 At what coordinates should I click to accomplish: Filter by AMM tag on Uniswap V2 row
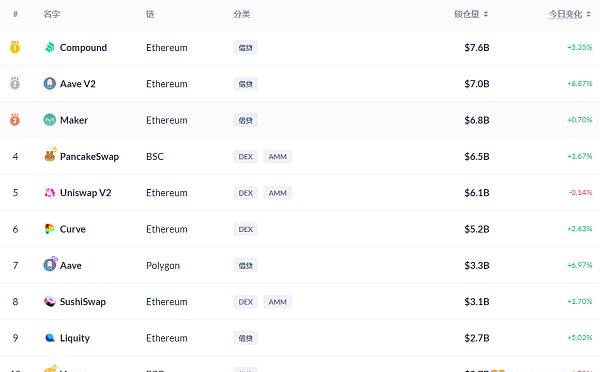pos(277,193)
